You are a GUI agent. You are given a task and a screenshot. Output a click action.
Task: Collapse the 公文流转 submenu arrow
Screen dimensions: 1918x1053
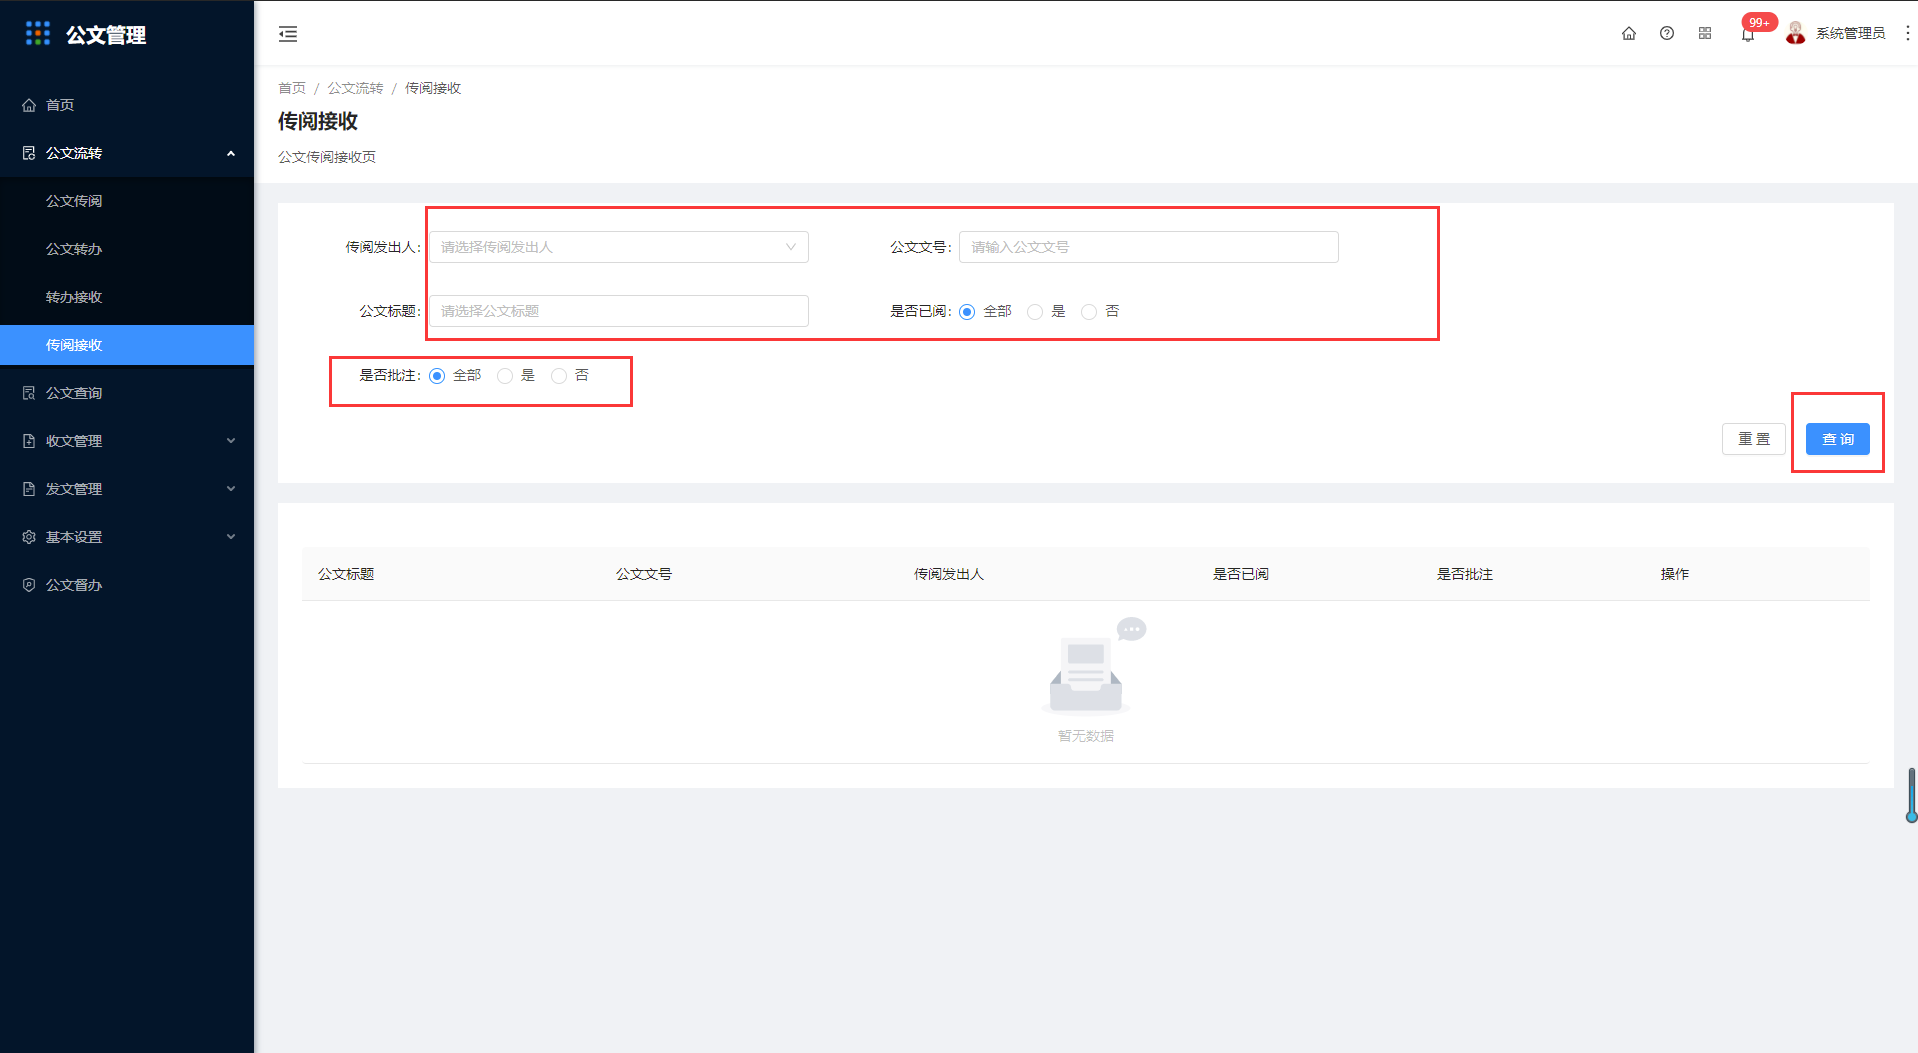(231, 153)
